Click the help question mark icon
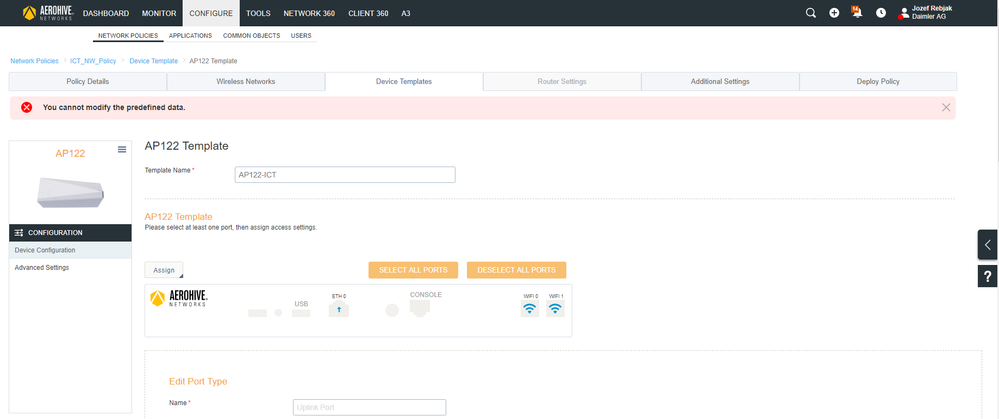The width and height of the screenshot is (999, 419). pos(988,277)
